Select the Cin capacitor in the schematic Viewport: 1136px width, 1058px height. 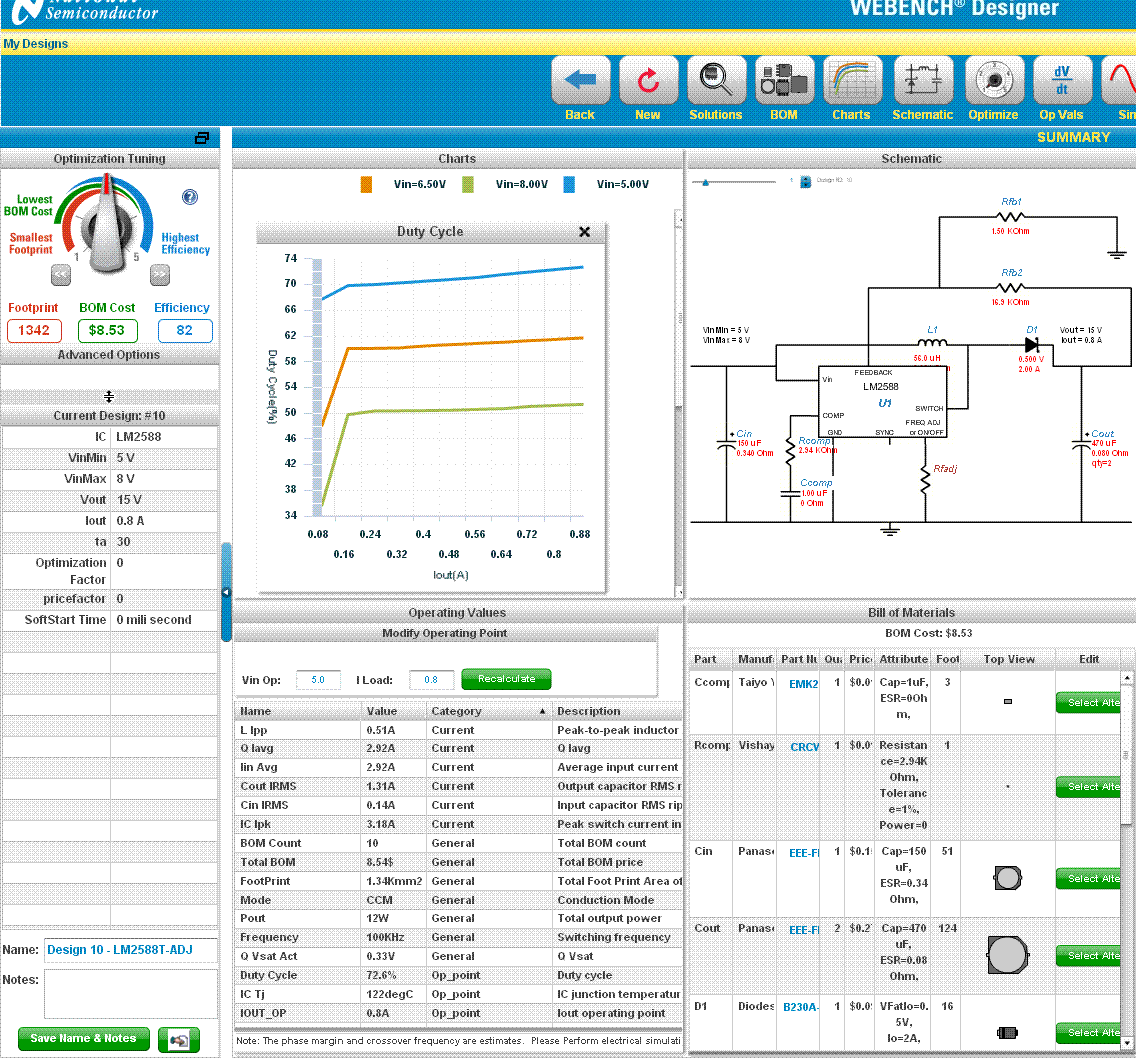(726, 444)
